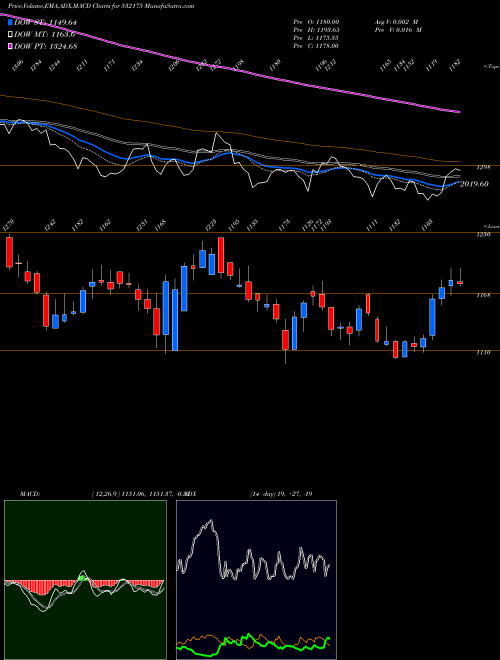
Task: Click the first red candlestick at chart left
Action: point(9,252)
